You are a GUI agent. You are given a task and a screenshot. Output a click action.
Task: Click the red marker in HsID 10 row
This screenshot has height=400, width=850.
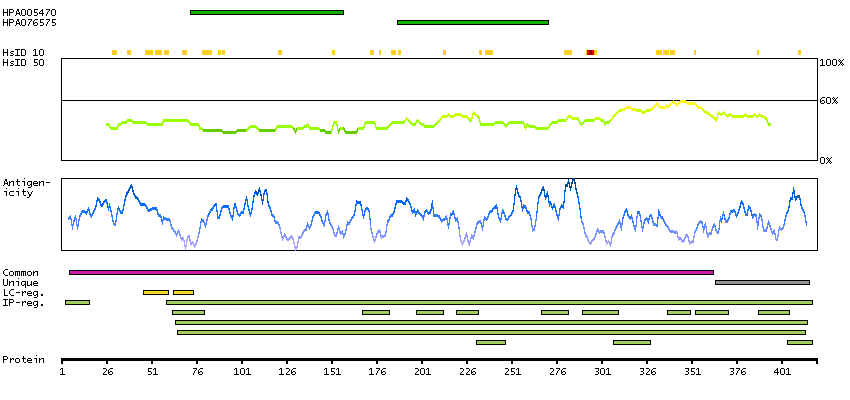pos(590,52)
